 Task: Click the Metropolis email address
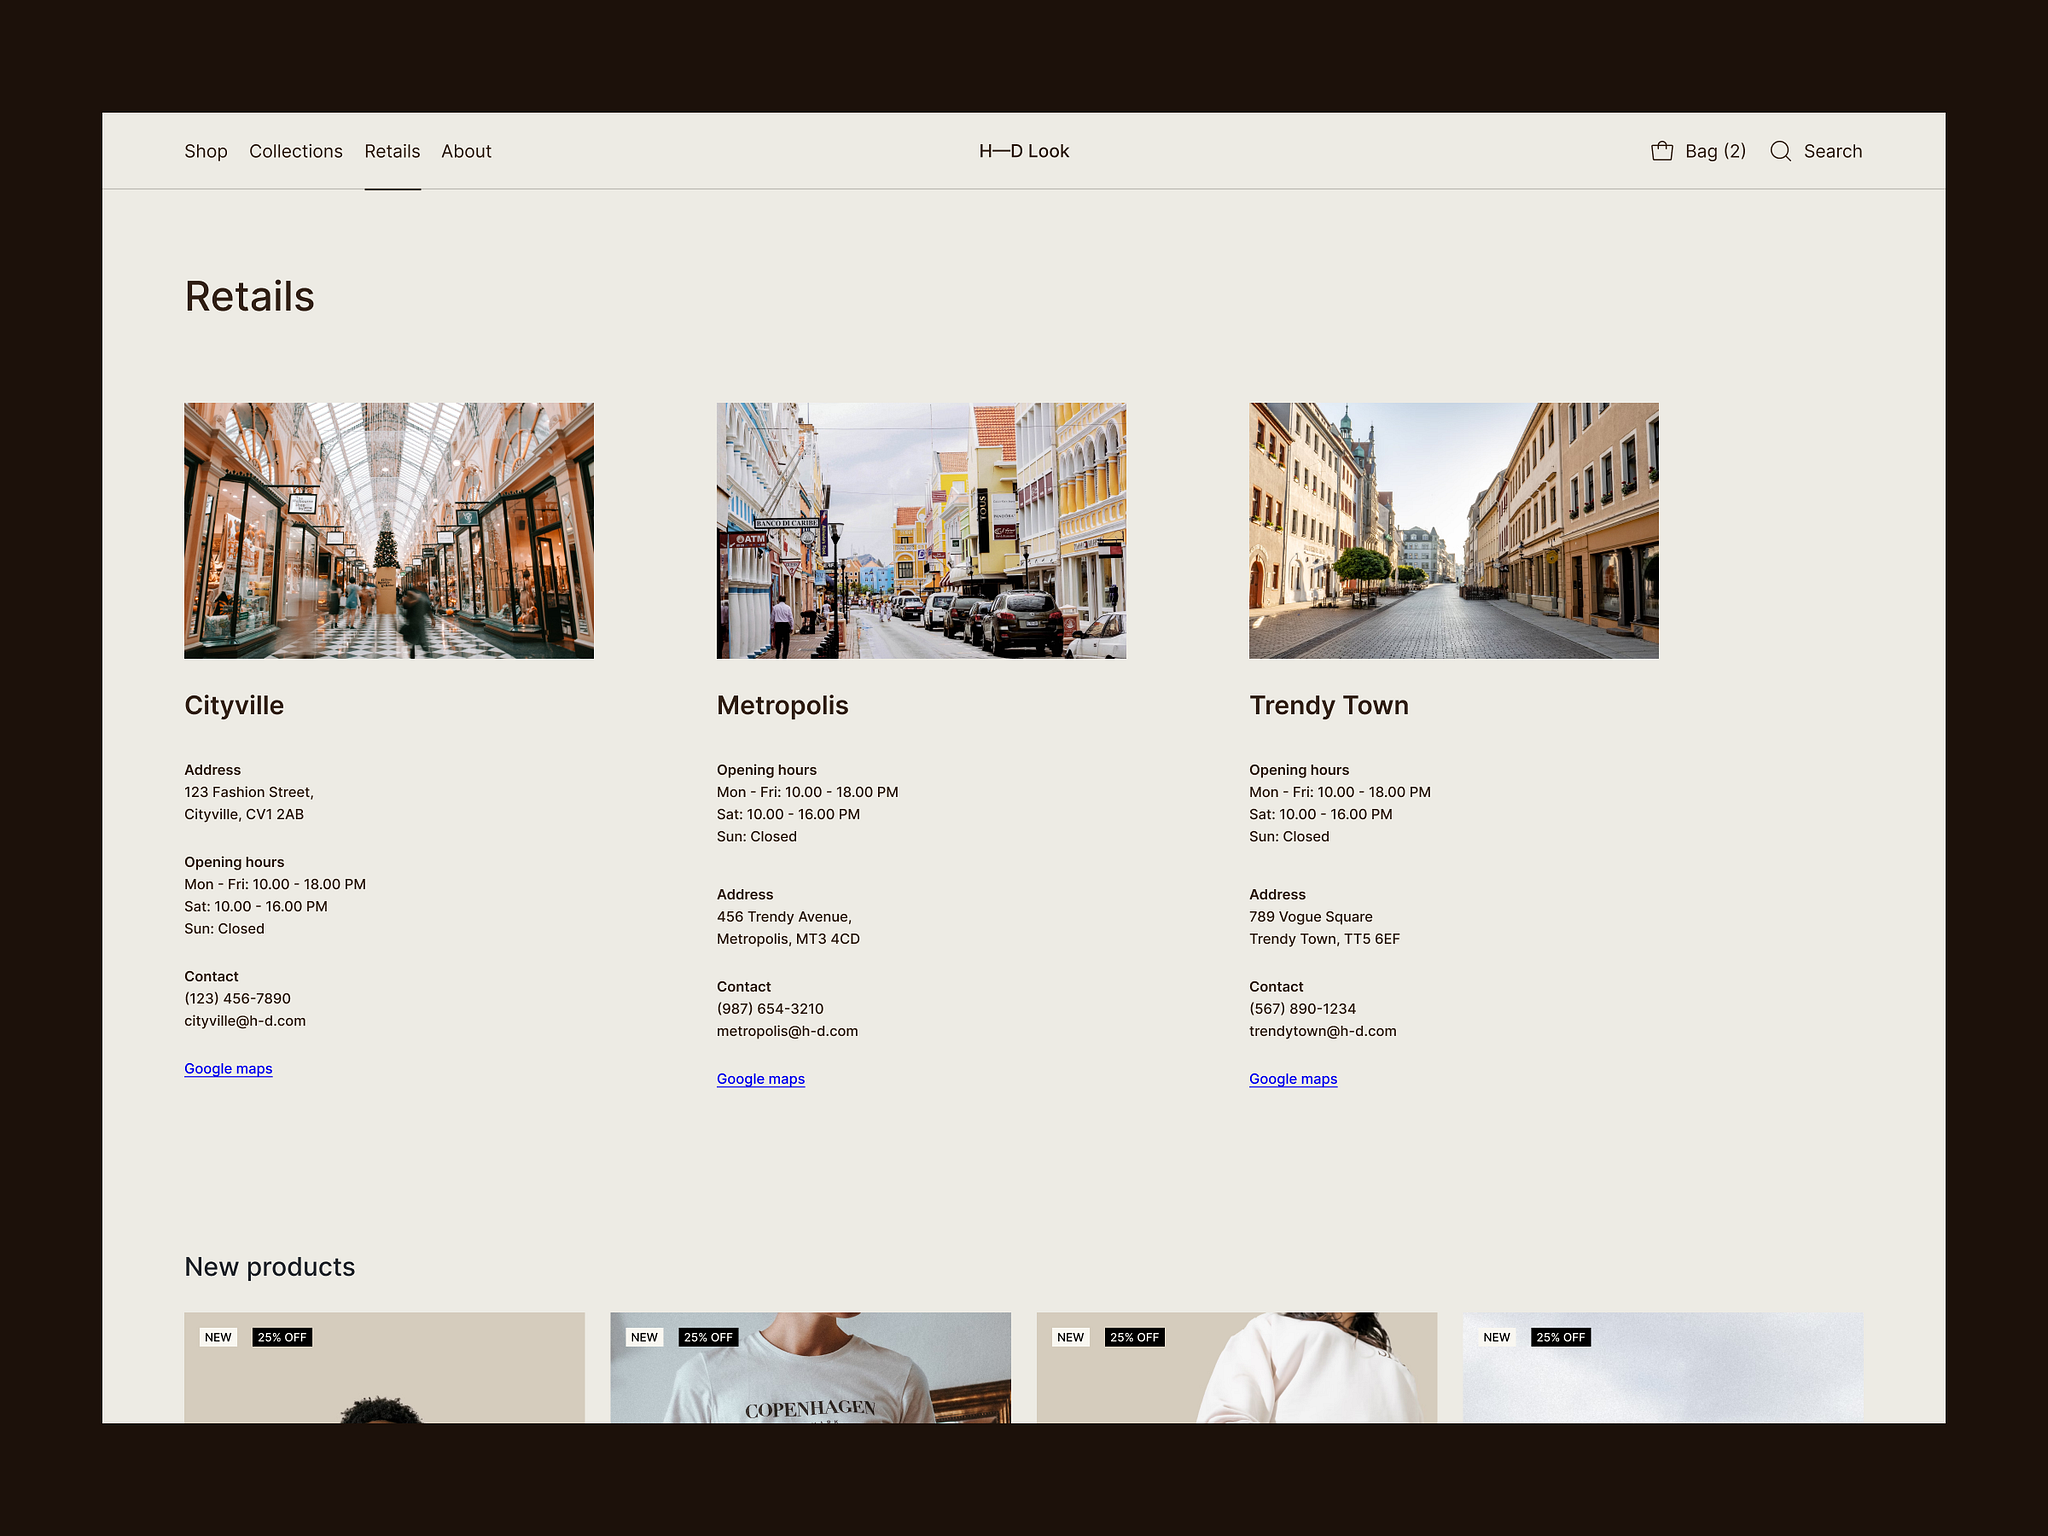[x=786, y=1030]
